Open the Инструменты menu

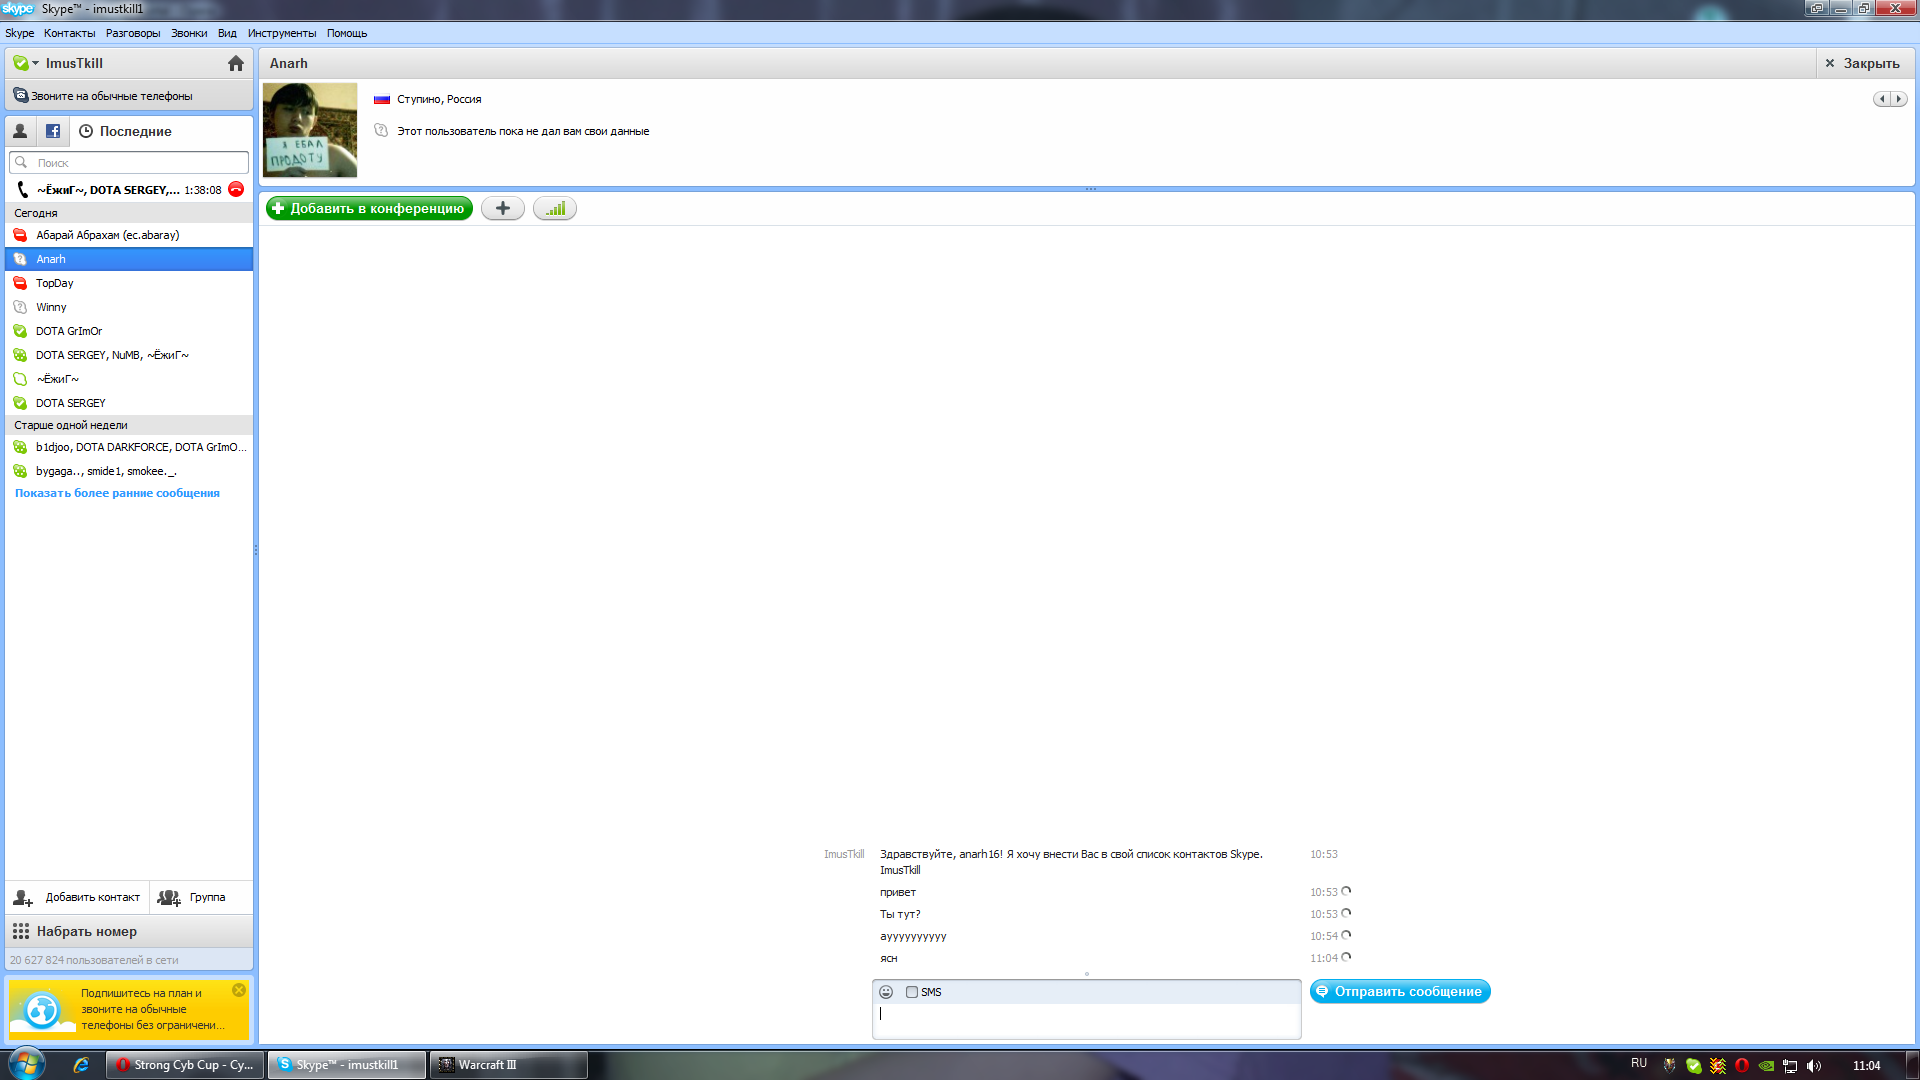click(x=282, y=33)
